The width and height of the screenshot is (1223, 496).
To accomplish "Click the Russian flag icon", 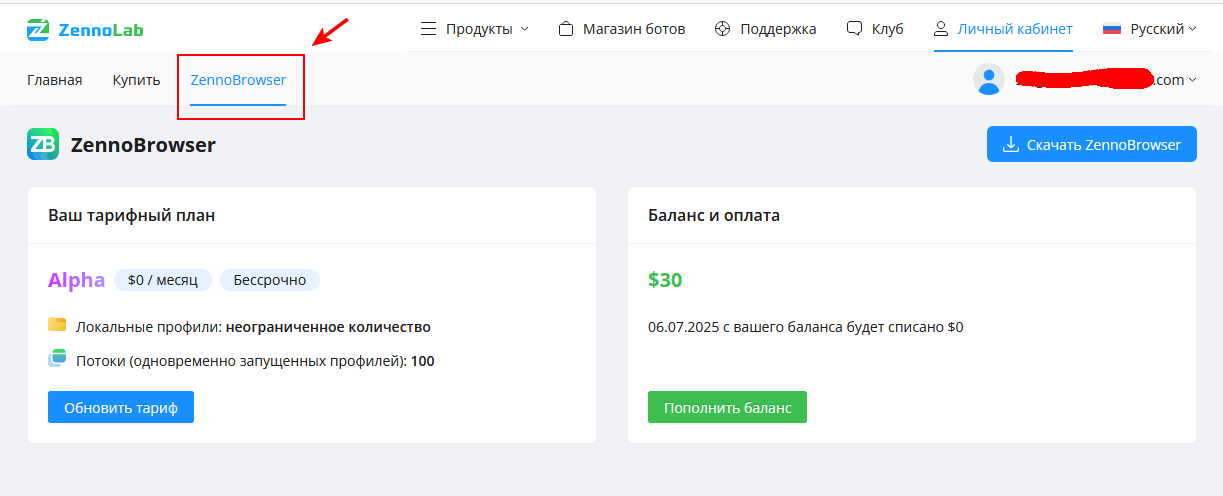I will tap(1112, 29).
